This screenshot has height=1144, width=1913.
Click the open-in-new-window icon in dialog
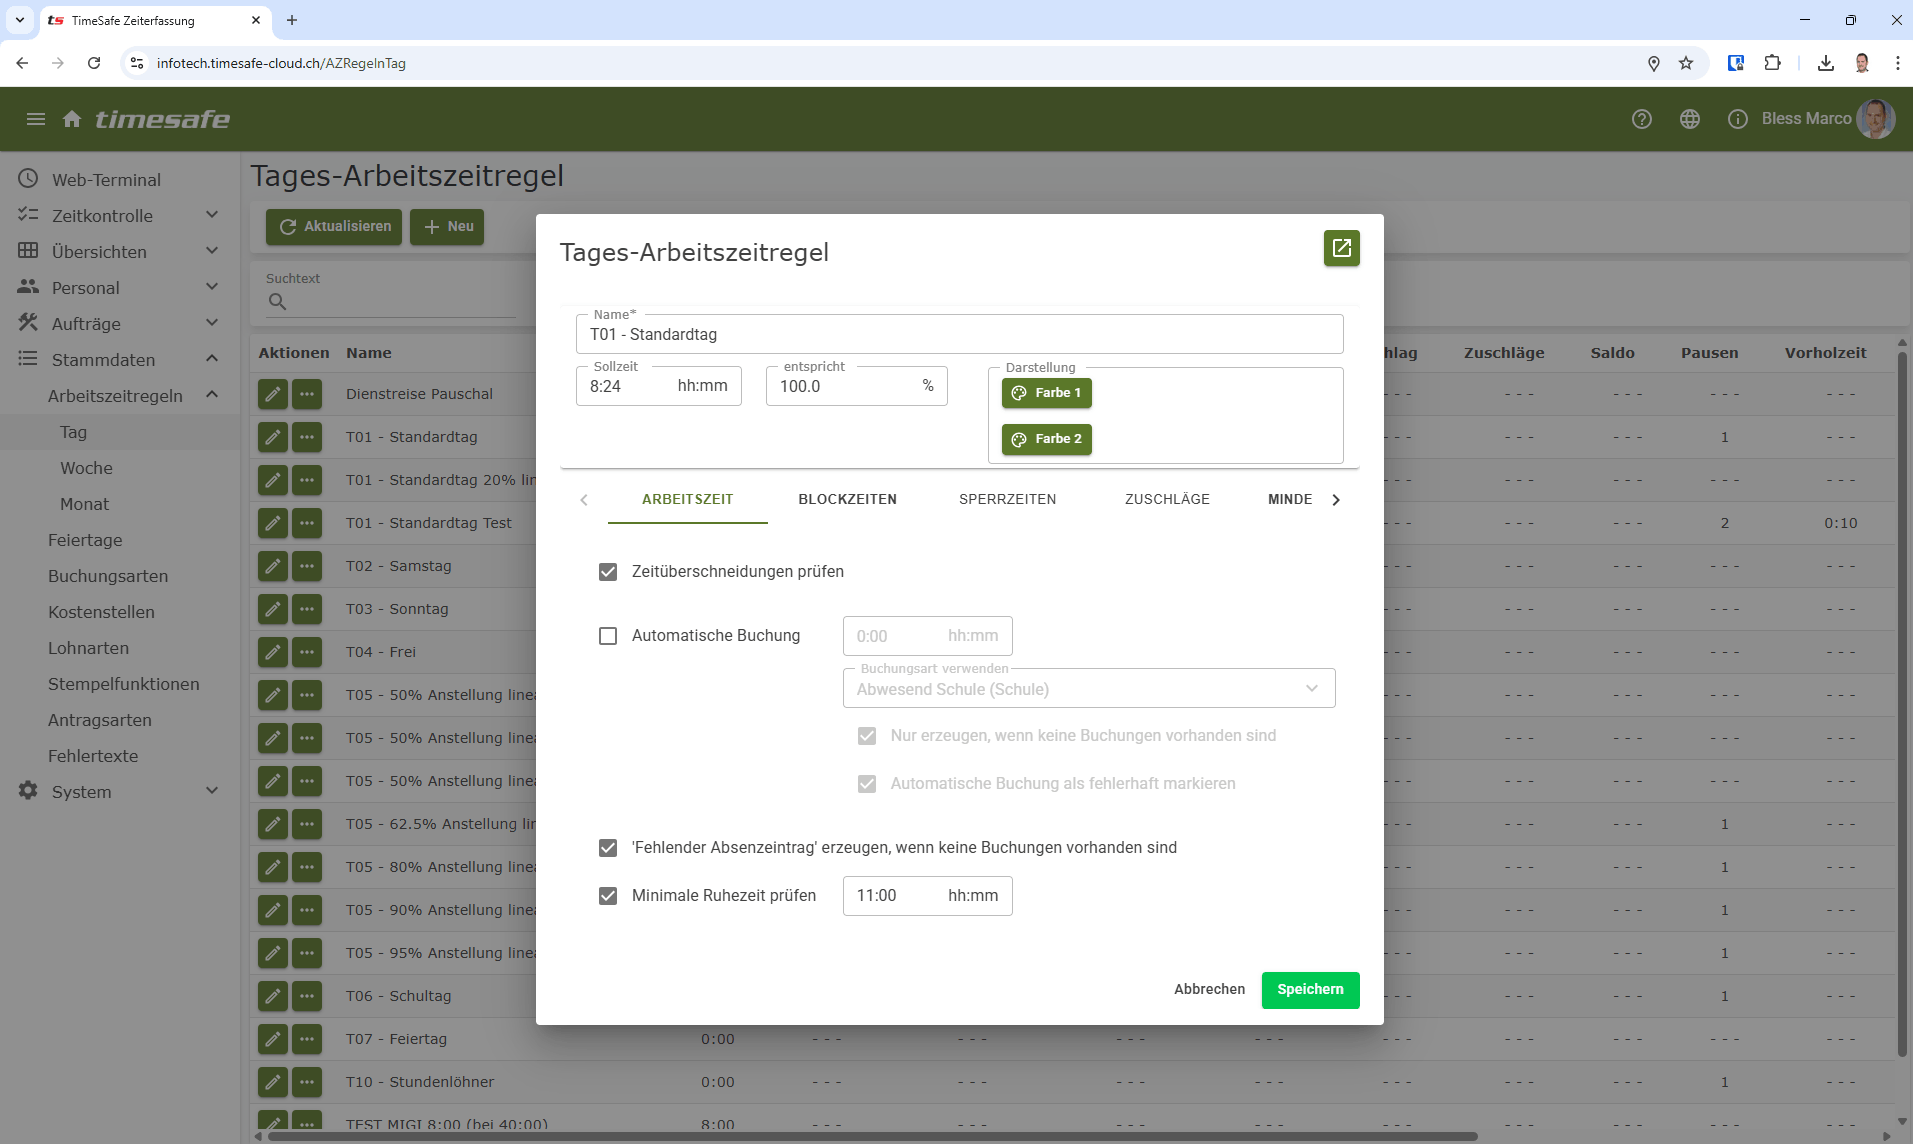point(1341,248)
